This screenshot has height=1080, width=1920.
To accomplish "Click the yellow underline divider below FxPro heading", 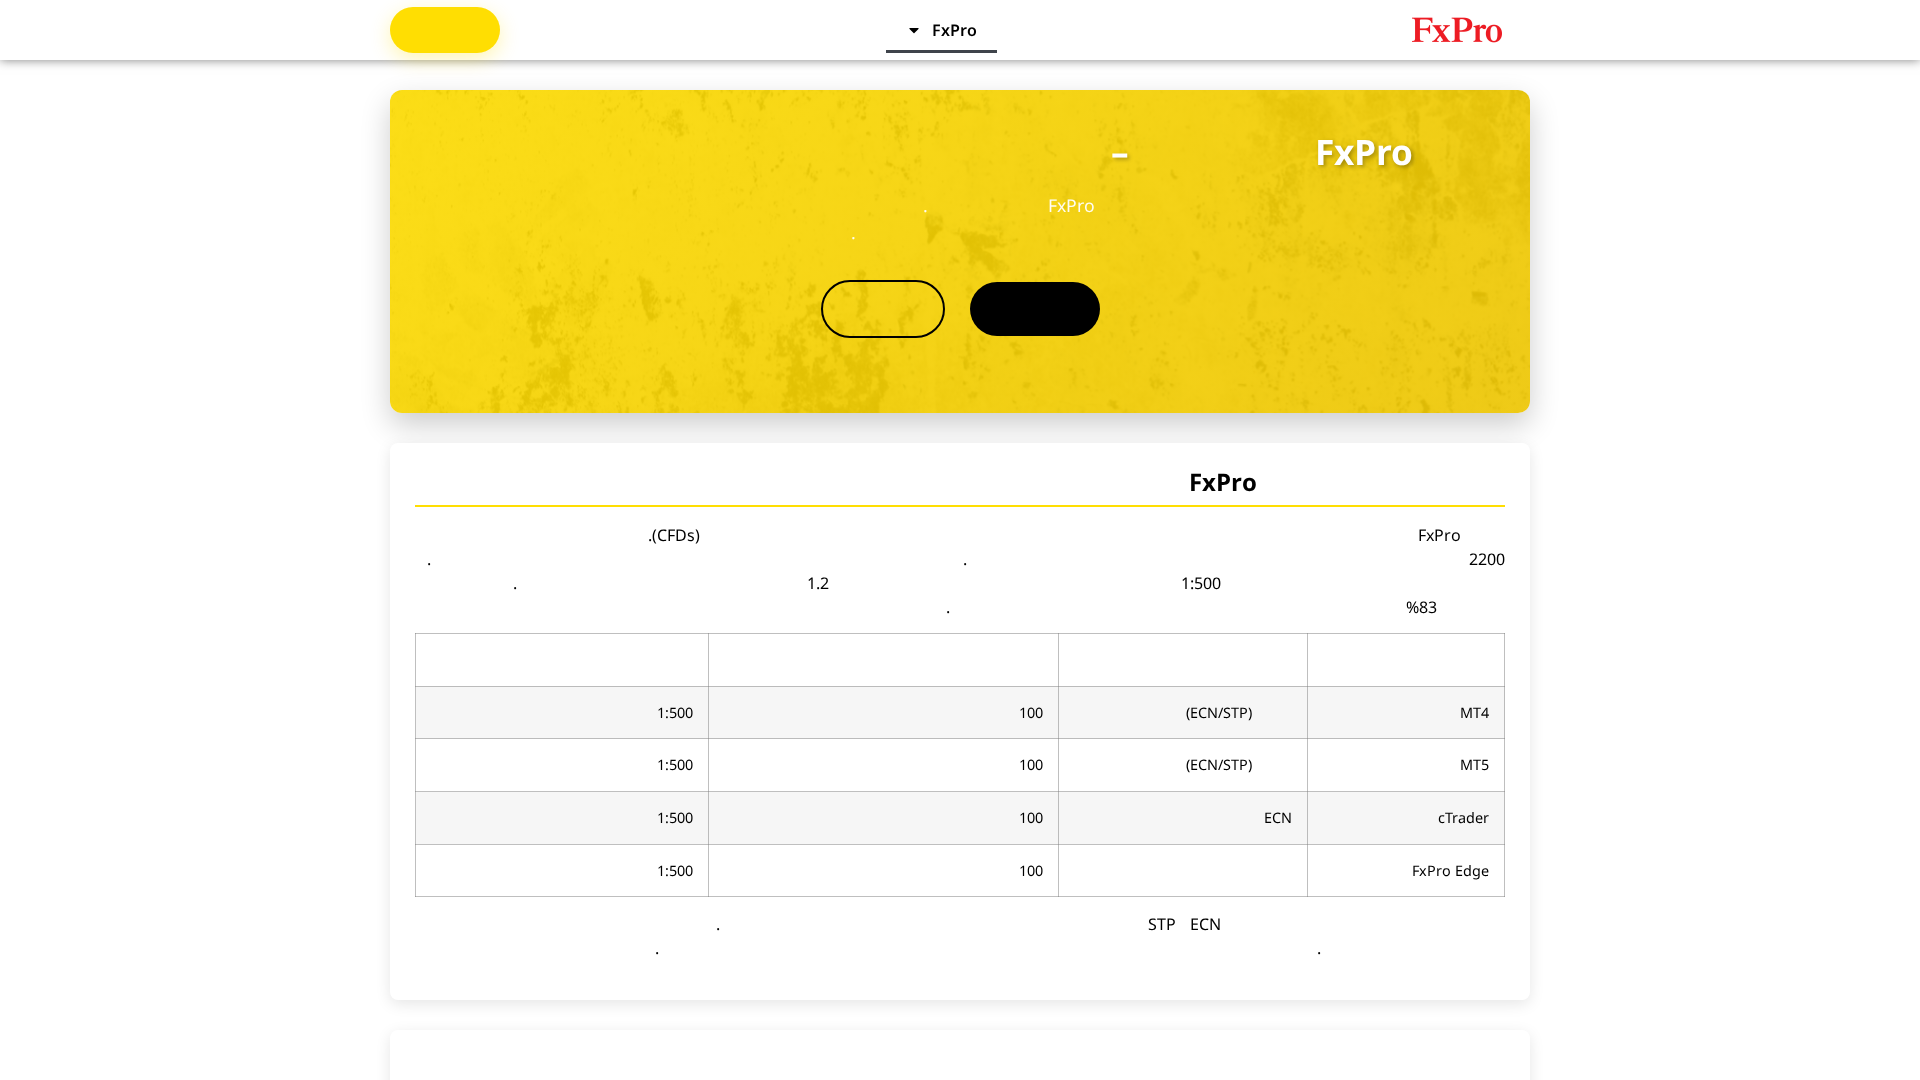I will [959, 506].
